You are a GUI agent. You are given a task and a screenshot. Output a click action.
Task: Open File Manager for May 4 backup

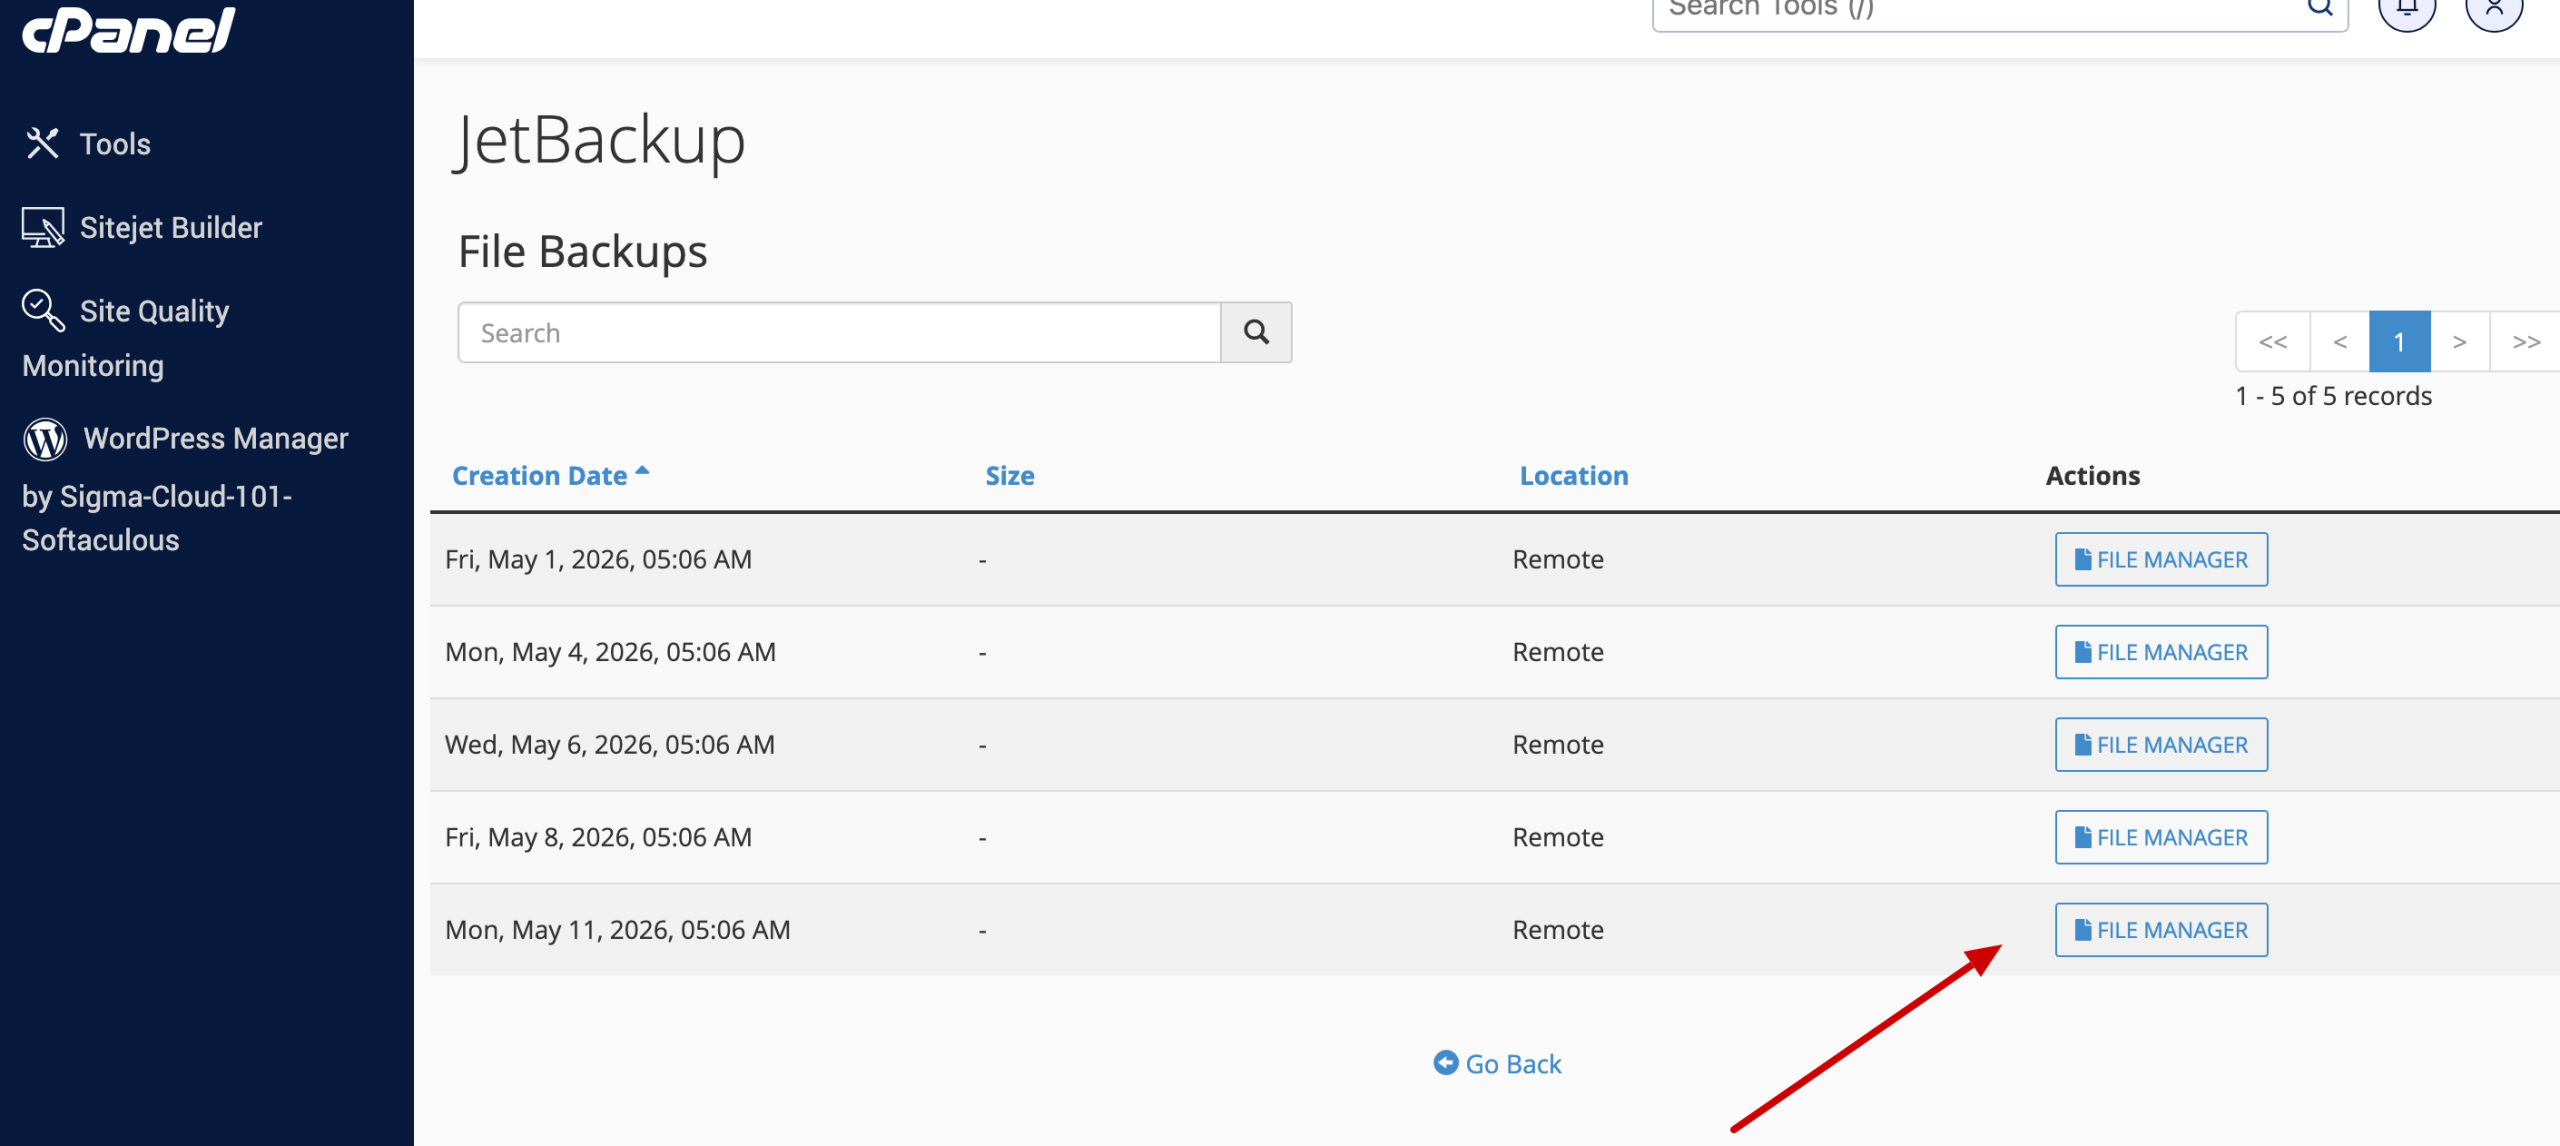click(x=2161, y=652)
